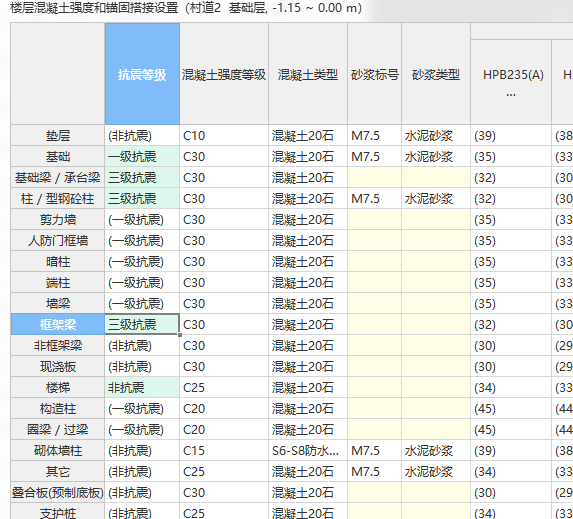Click 三级抗震 cell in 基础梁 / 承台梁 row
This screenshot has width=573, height=519.
point(142,178)
